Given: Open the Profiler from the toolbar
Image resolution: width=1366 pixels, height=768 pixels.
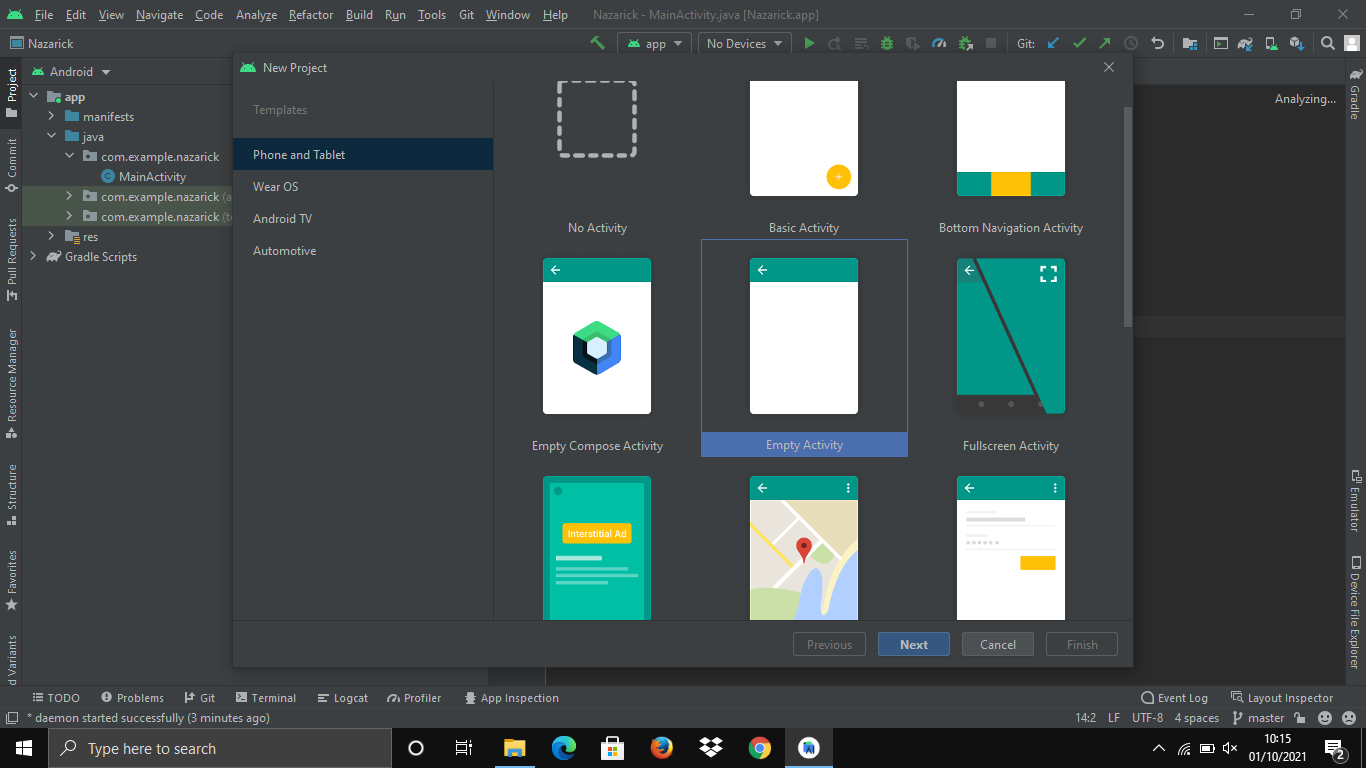Looking at the screenshot, I should pos(938,43).
